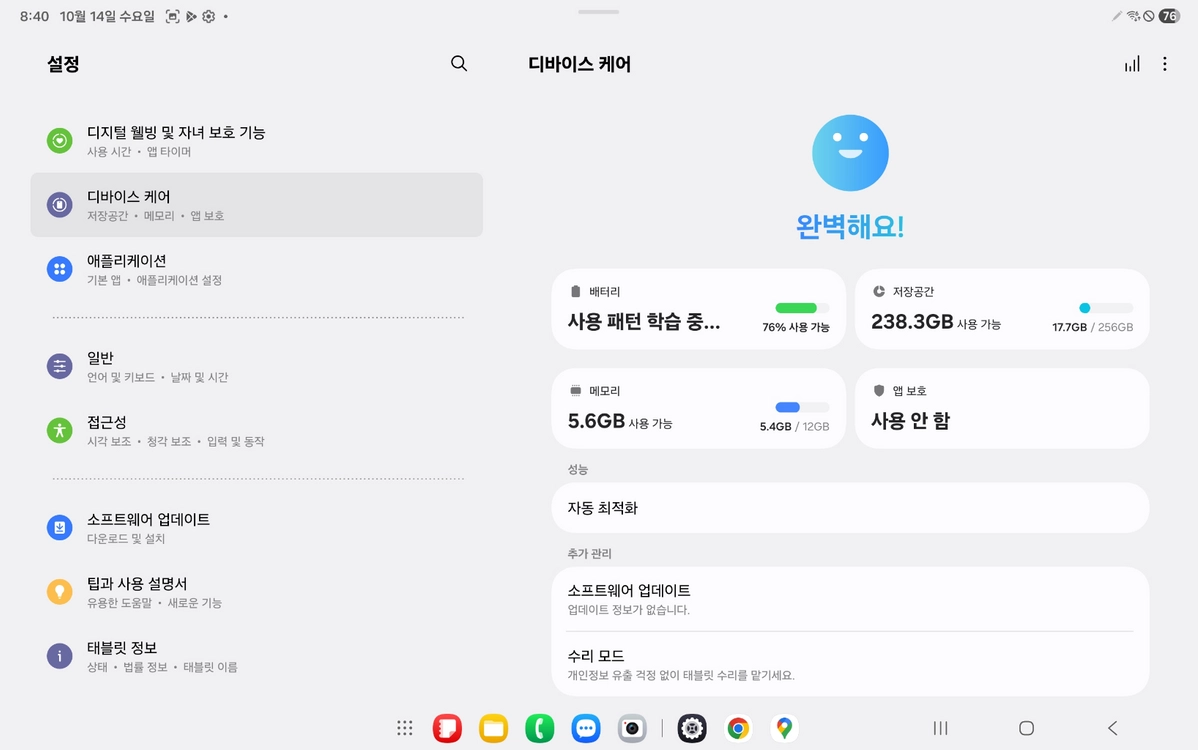
Task: Click the 17.7GB / 256GB storage text
Action: coord(1093,327)
